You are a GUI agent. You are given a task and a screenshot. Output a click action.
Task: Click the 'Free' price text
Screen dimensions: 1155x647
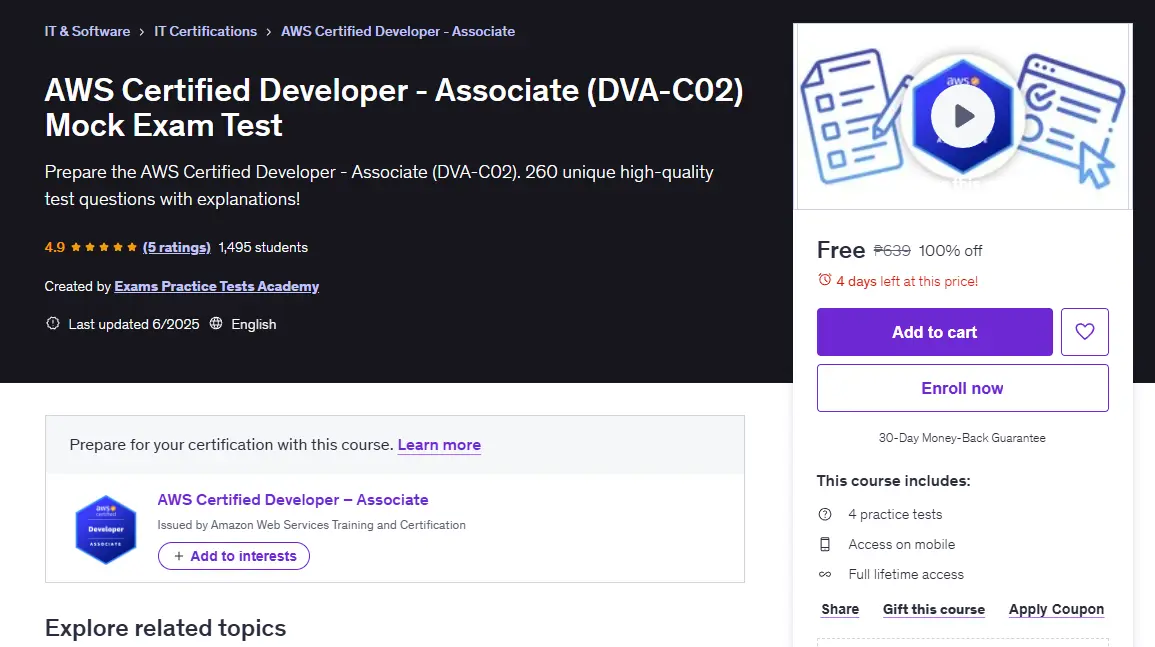coord(840,250)
